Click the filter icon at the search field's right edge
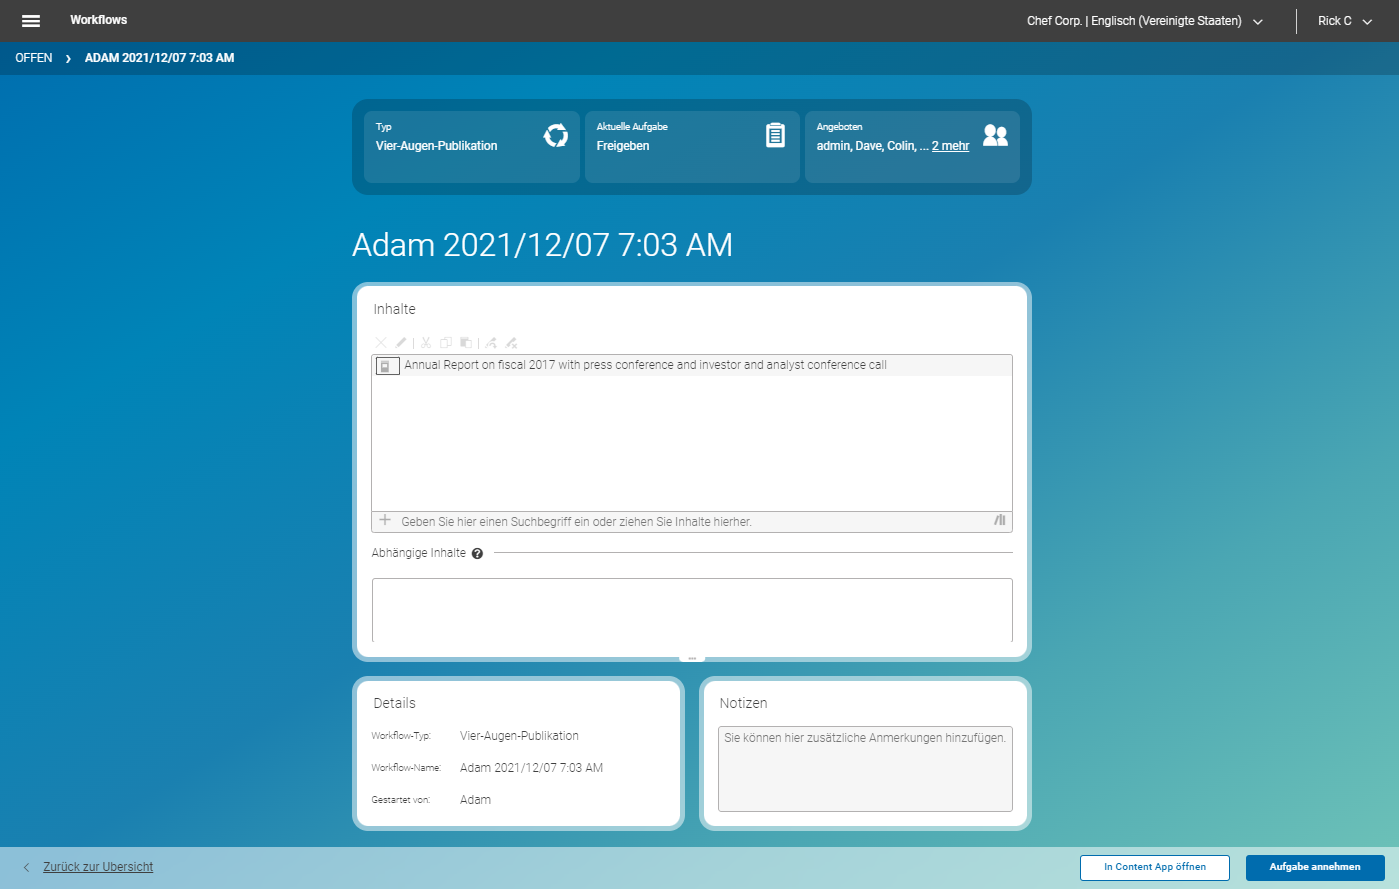Screen dimensions: 1399x889 point(998,520)
